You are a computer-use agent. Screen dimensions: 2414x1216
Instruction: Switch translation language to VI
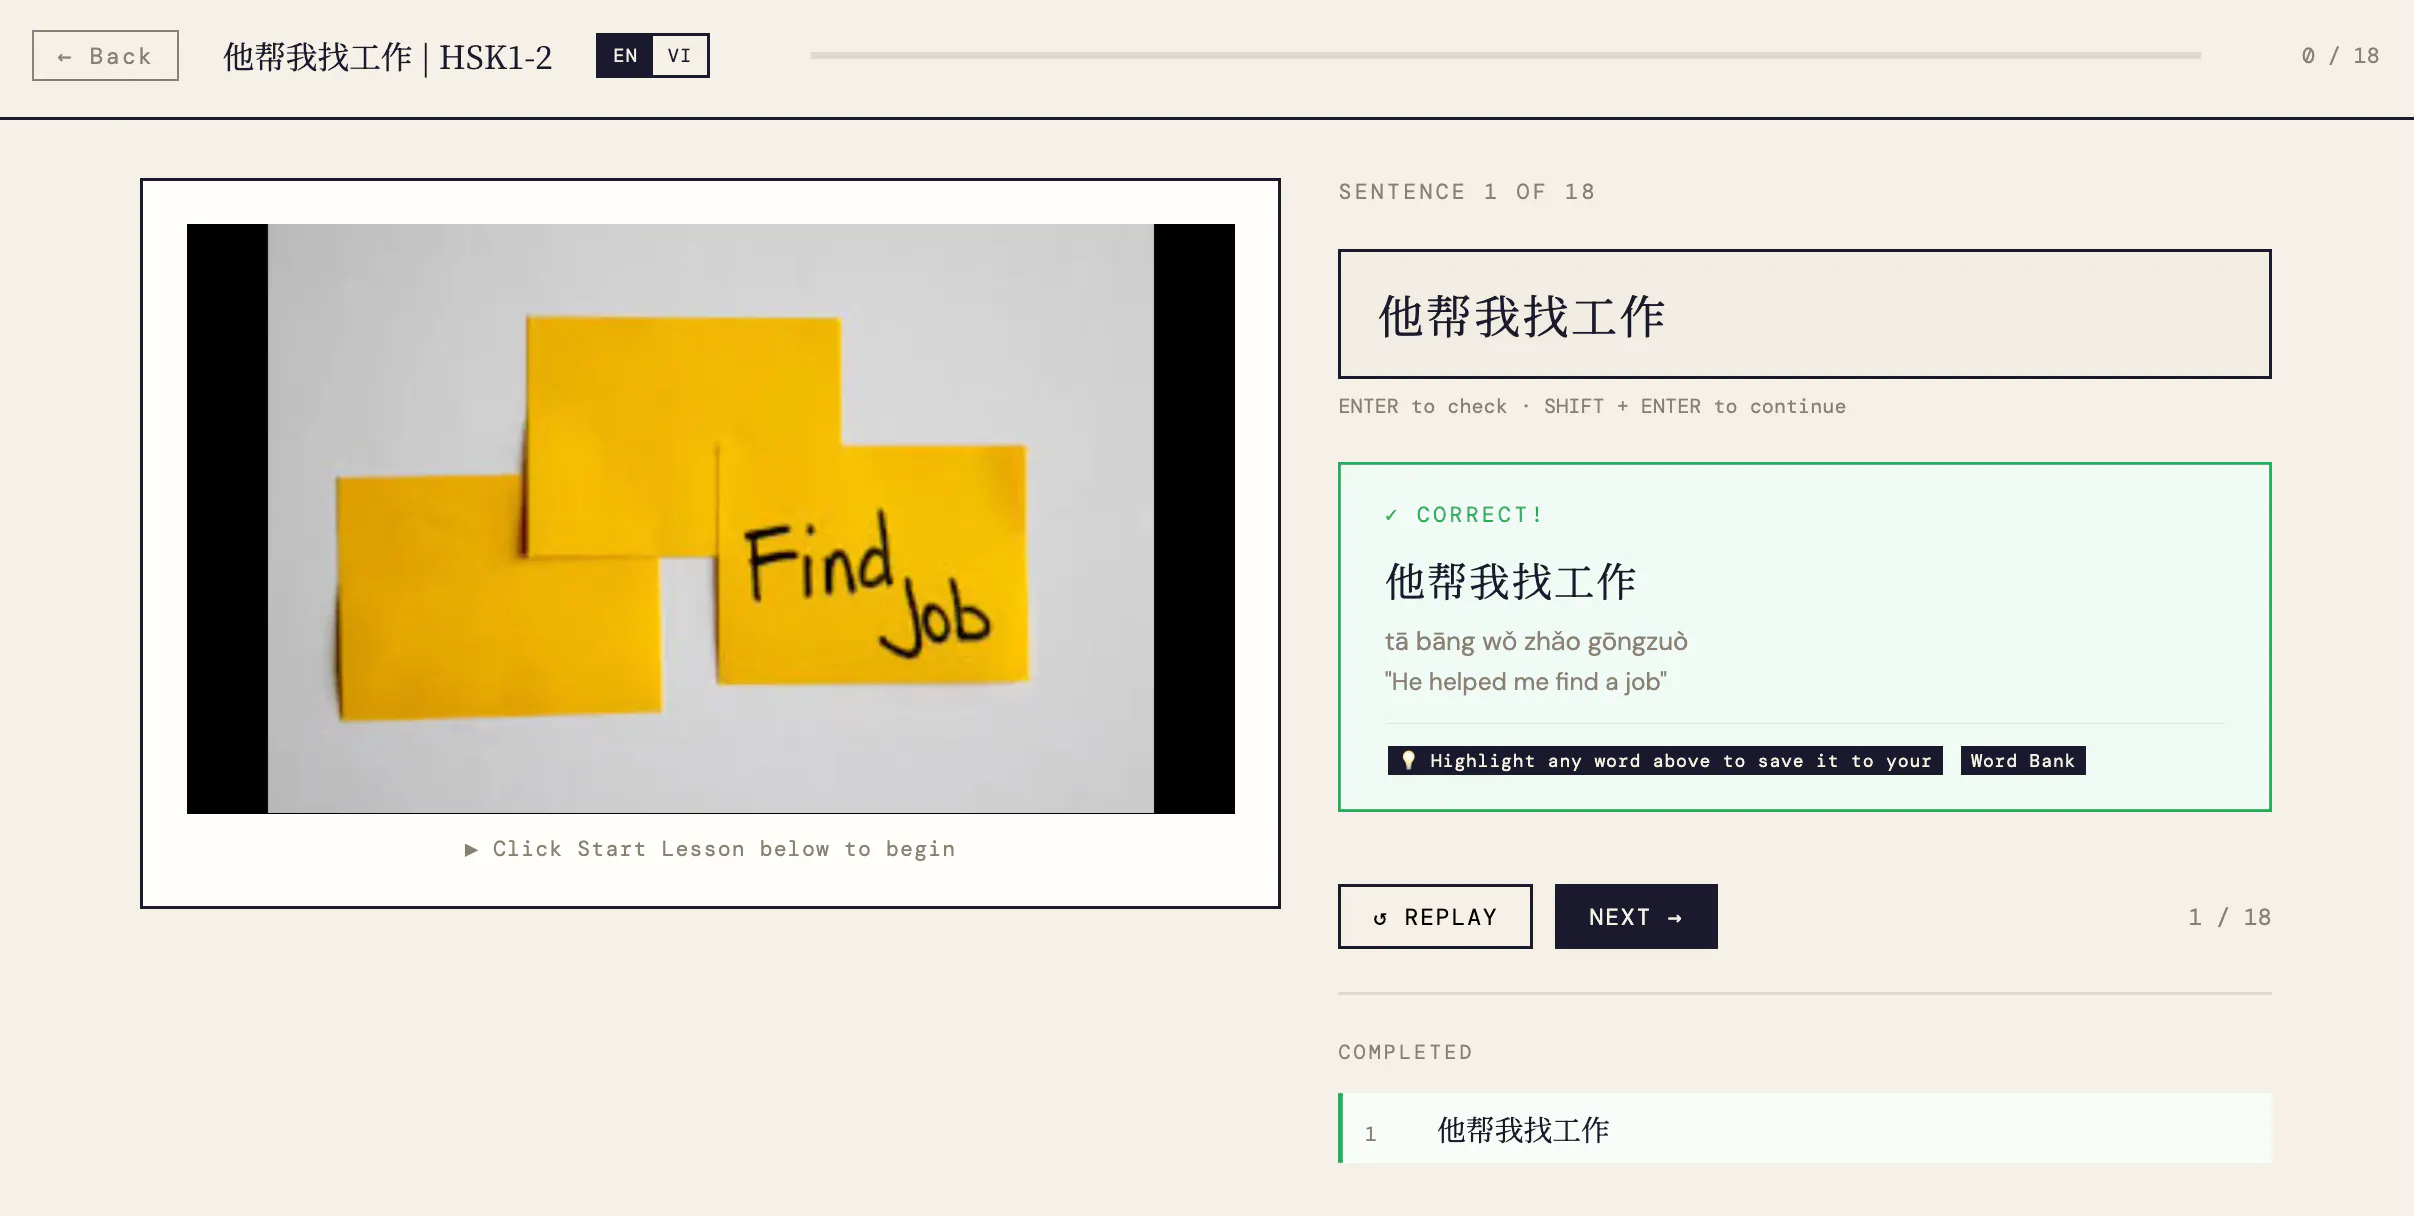[x=680, y=56]
